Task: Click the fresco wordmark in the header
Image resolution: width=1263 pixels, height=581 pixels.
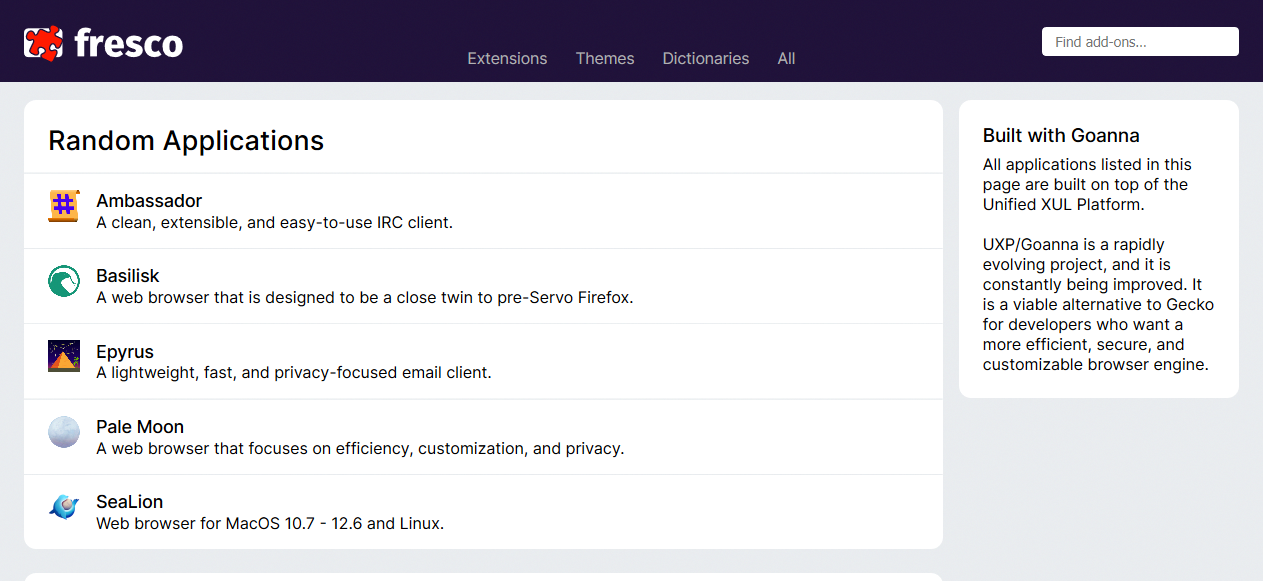Action: (x=128, y=41)
